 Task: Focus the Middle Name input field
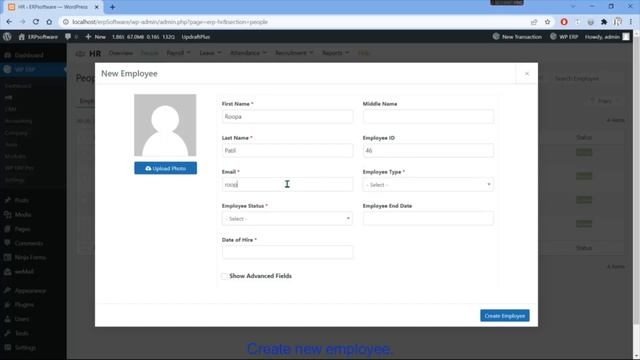point(428,117)
